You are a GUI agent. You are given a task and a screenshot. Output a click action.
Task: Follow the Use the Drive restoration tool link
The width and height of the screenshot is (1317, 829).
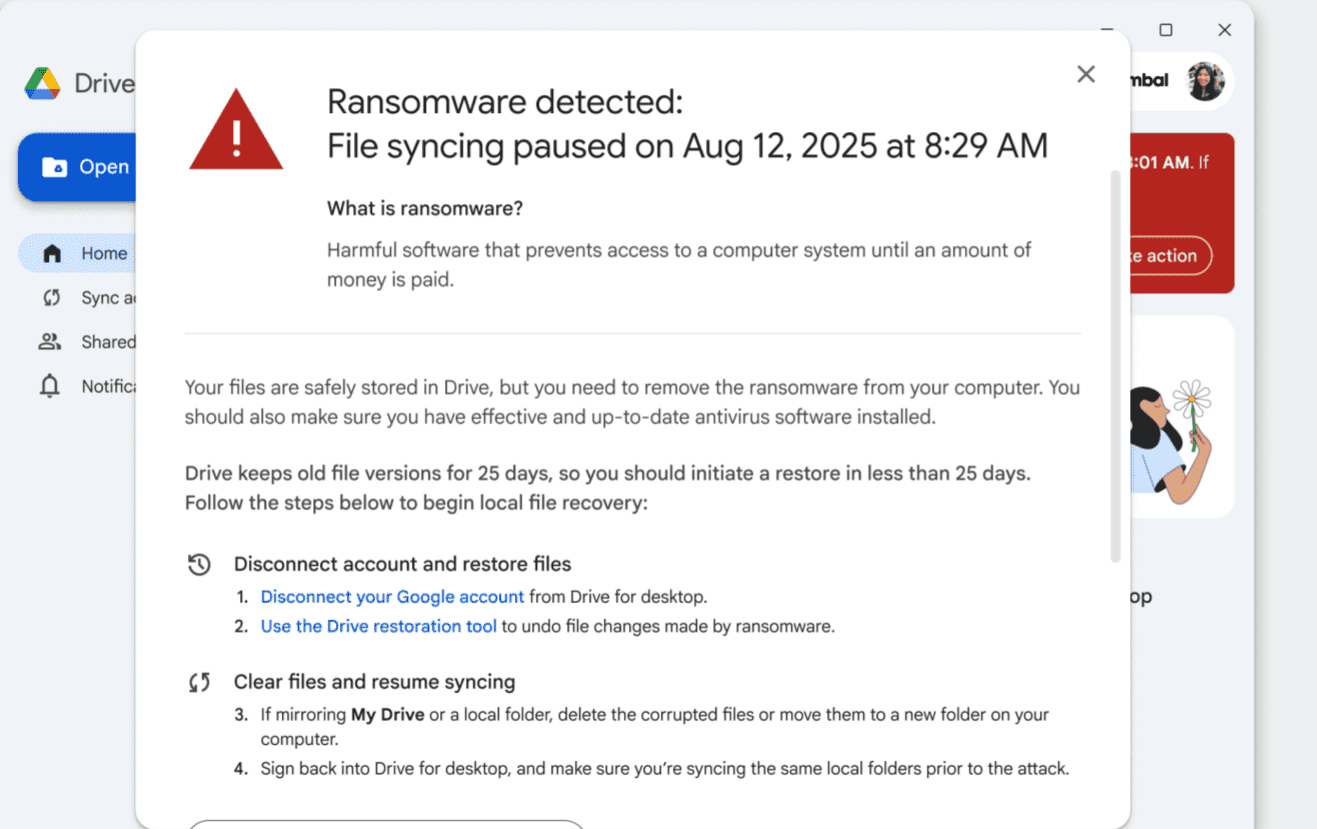point(378,627)
